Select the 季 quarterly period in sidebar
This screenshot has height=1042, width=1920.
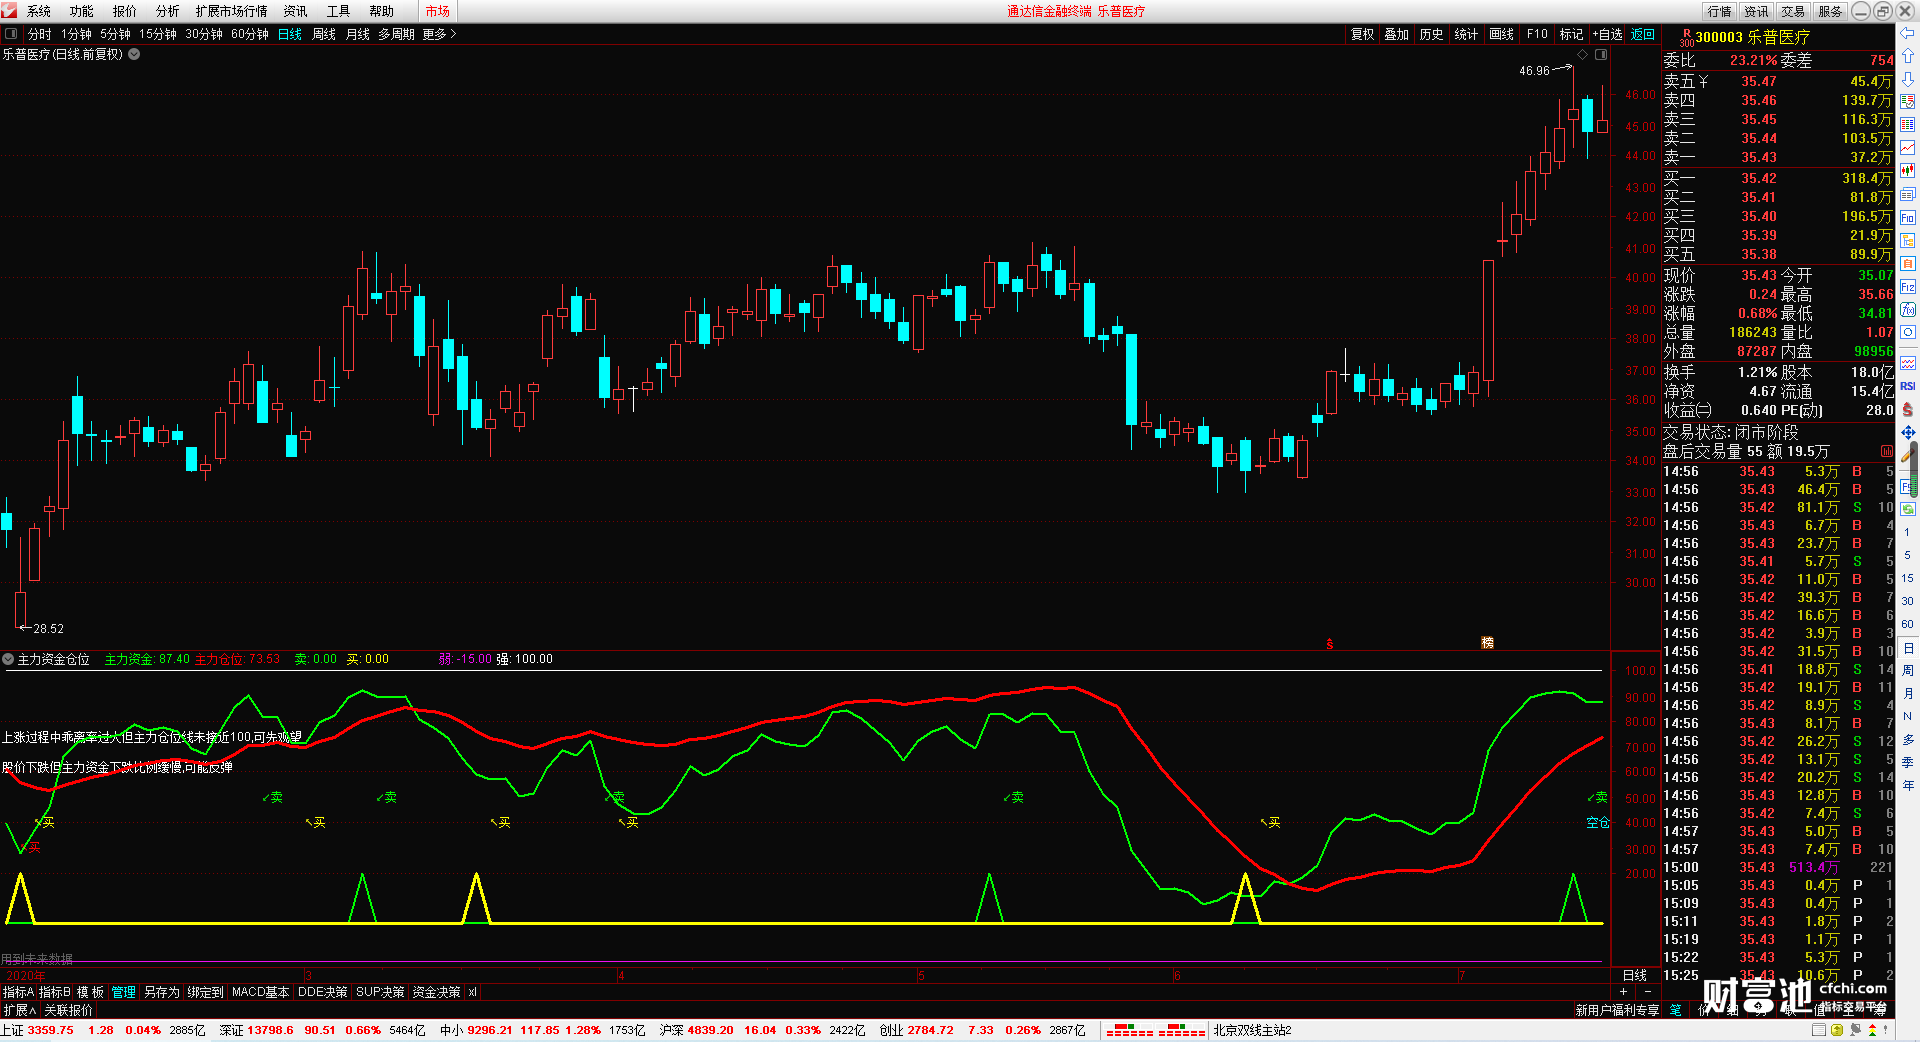[1908, 763]
